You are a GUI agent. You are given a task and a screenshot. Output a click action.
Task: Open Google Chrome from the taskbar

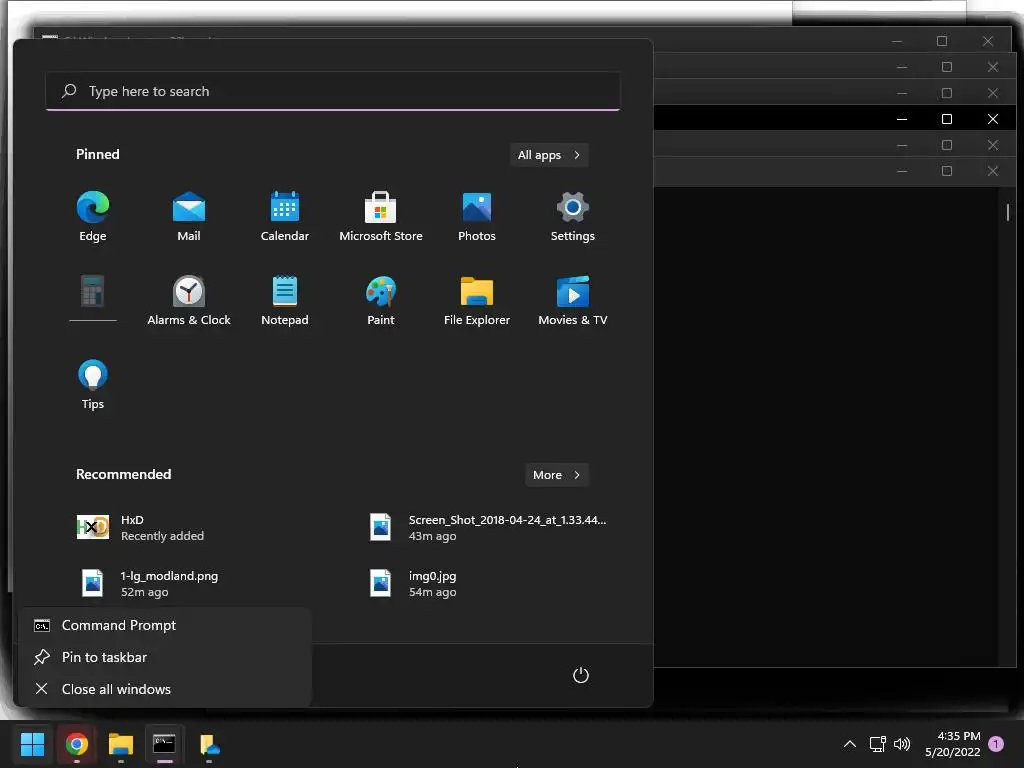76,744
